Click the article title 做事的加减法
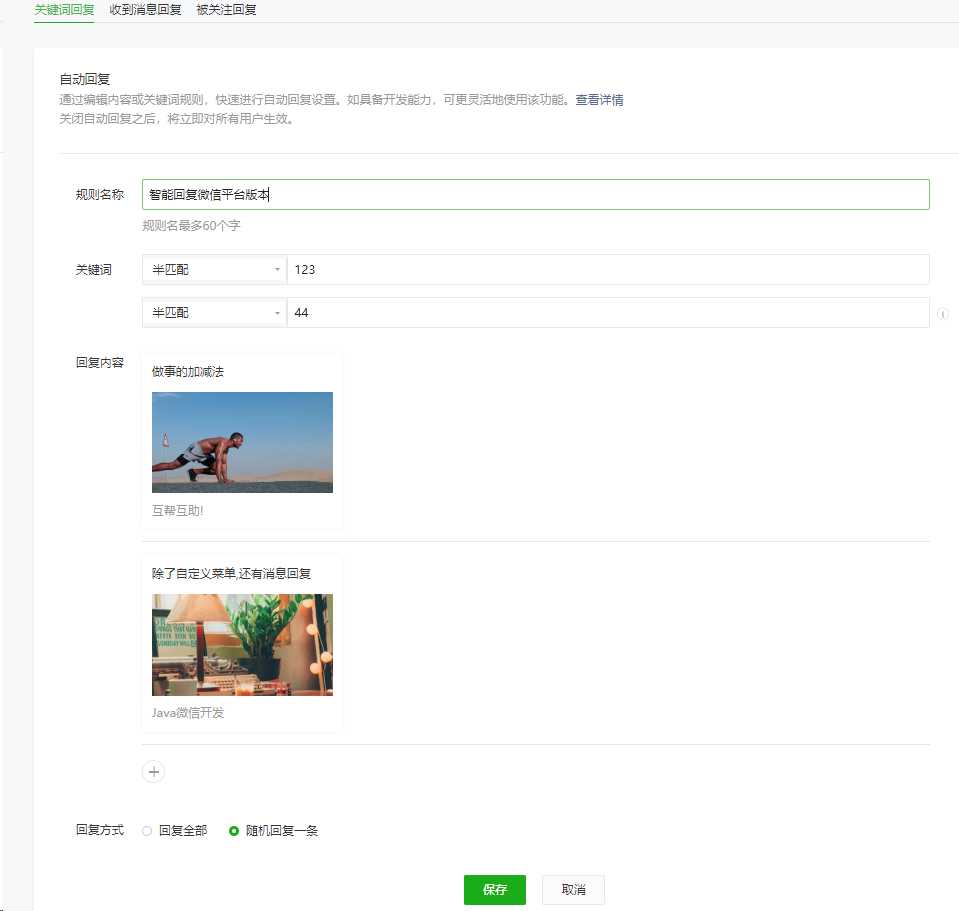Screen dimensions: 959x911 pyautogui.click(x=188, y=372)
